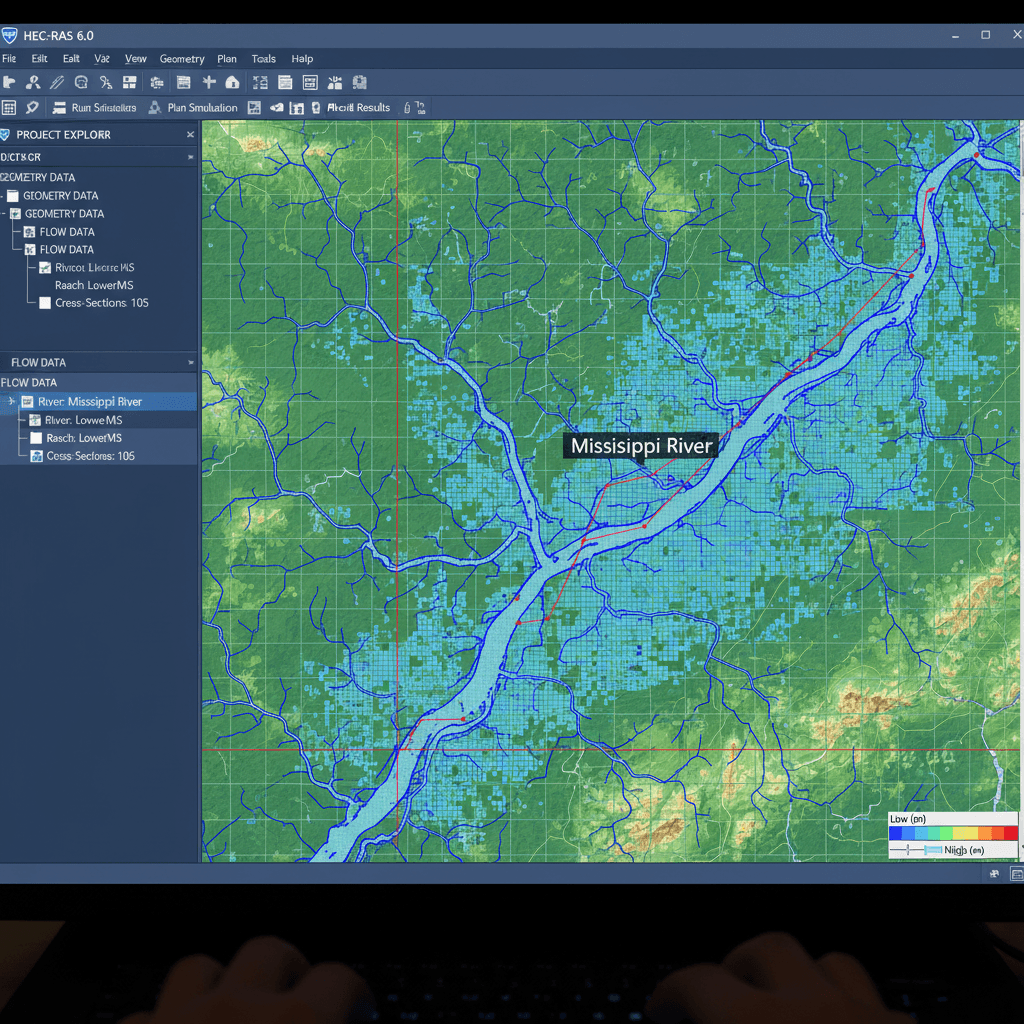Open the Help menu

302,59
